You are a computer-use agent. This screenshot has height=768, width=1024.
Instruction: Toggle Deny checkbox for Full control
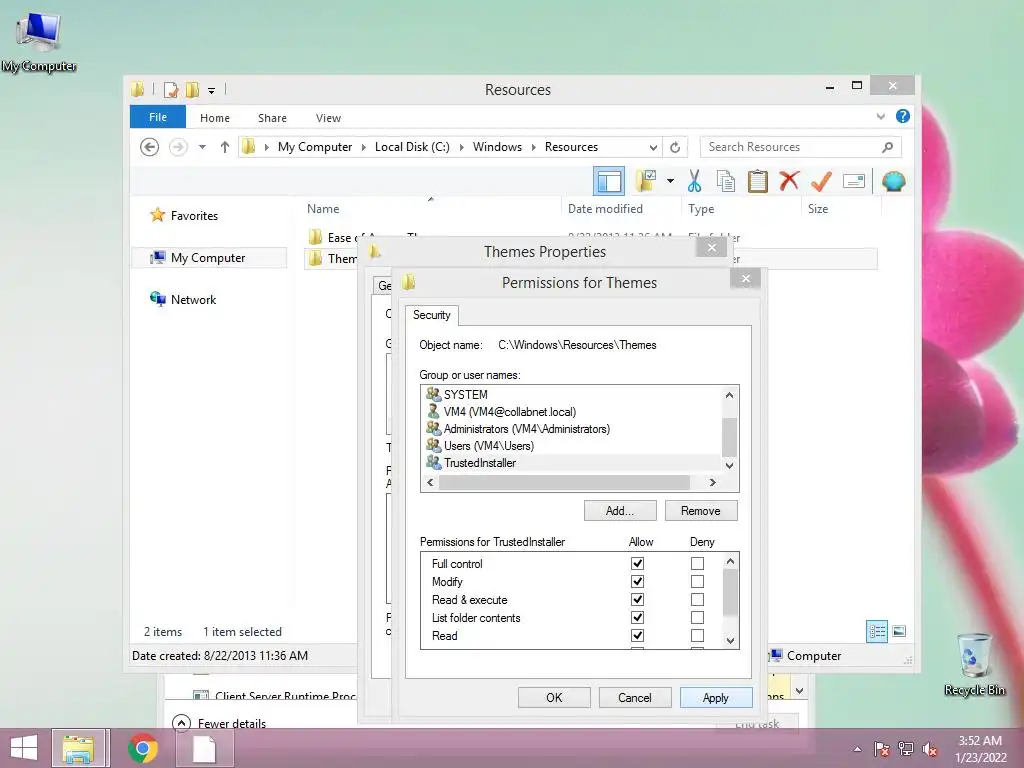click(697, 563)
